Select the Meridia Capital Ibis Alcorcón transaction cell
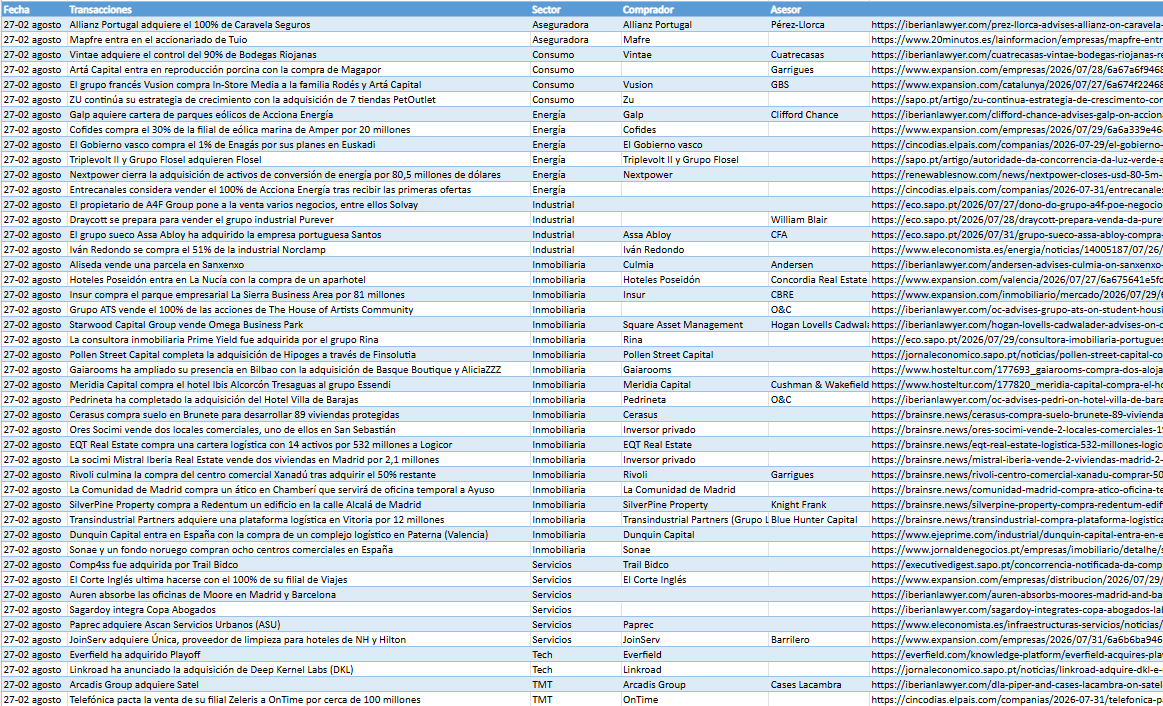 click(298, 385)
